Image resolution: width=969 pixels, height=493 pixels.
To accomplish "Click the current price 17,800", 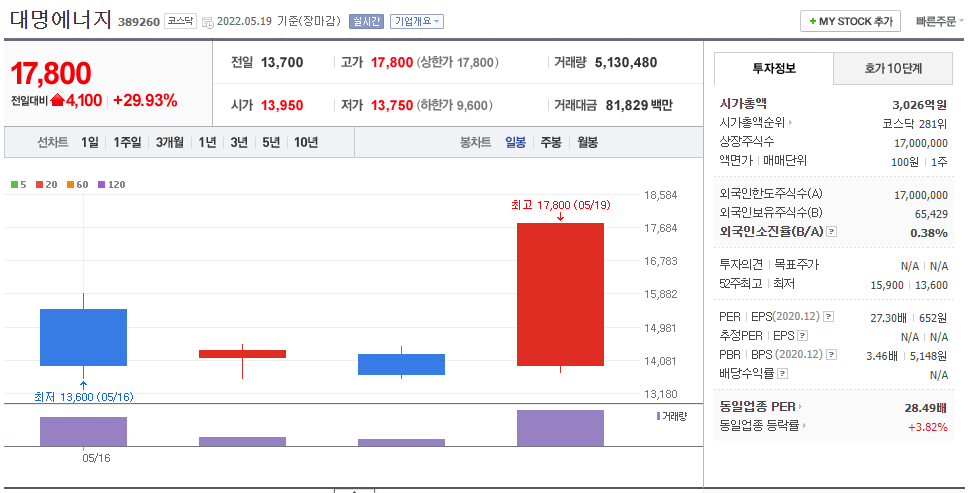I will 51,73.
